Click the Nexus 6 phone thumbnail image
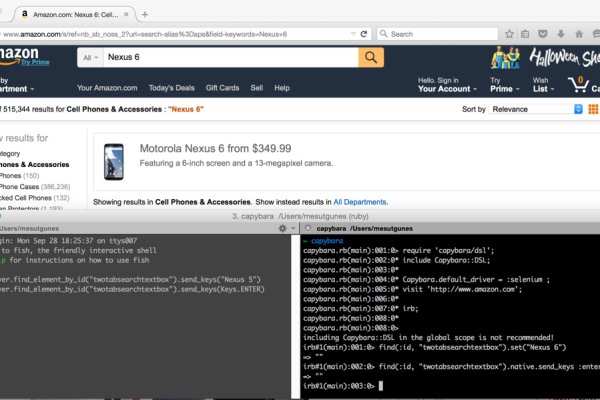Image resolution: width=600 pixels, height=400 pixels. [115, 161]
